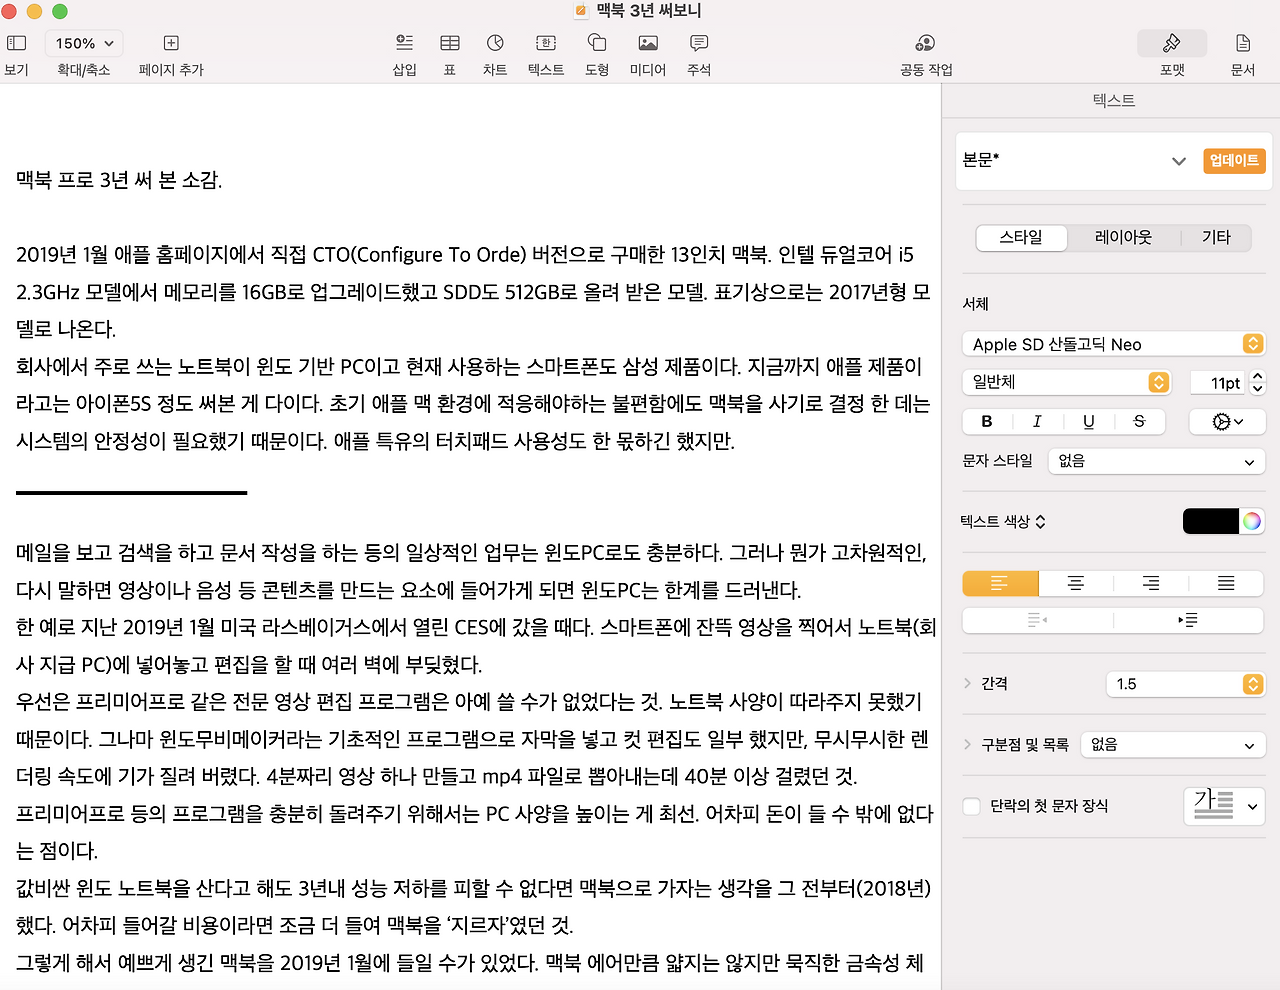Switch to the 기타 tab
The image size is (1280, 990).
1216,237
